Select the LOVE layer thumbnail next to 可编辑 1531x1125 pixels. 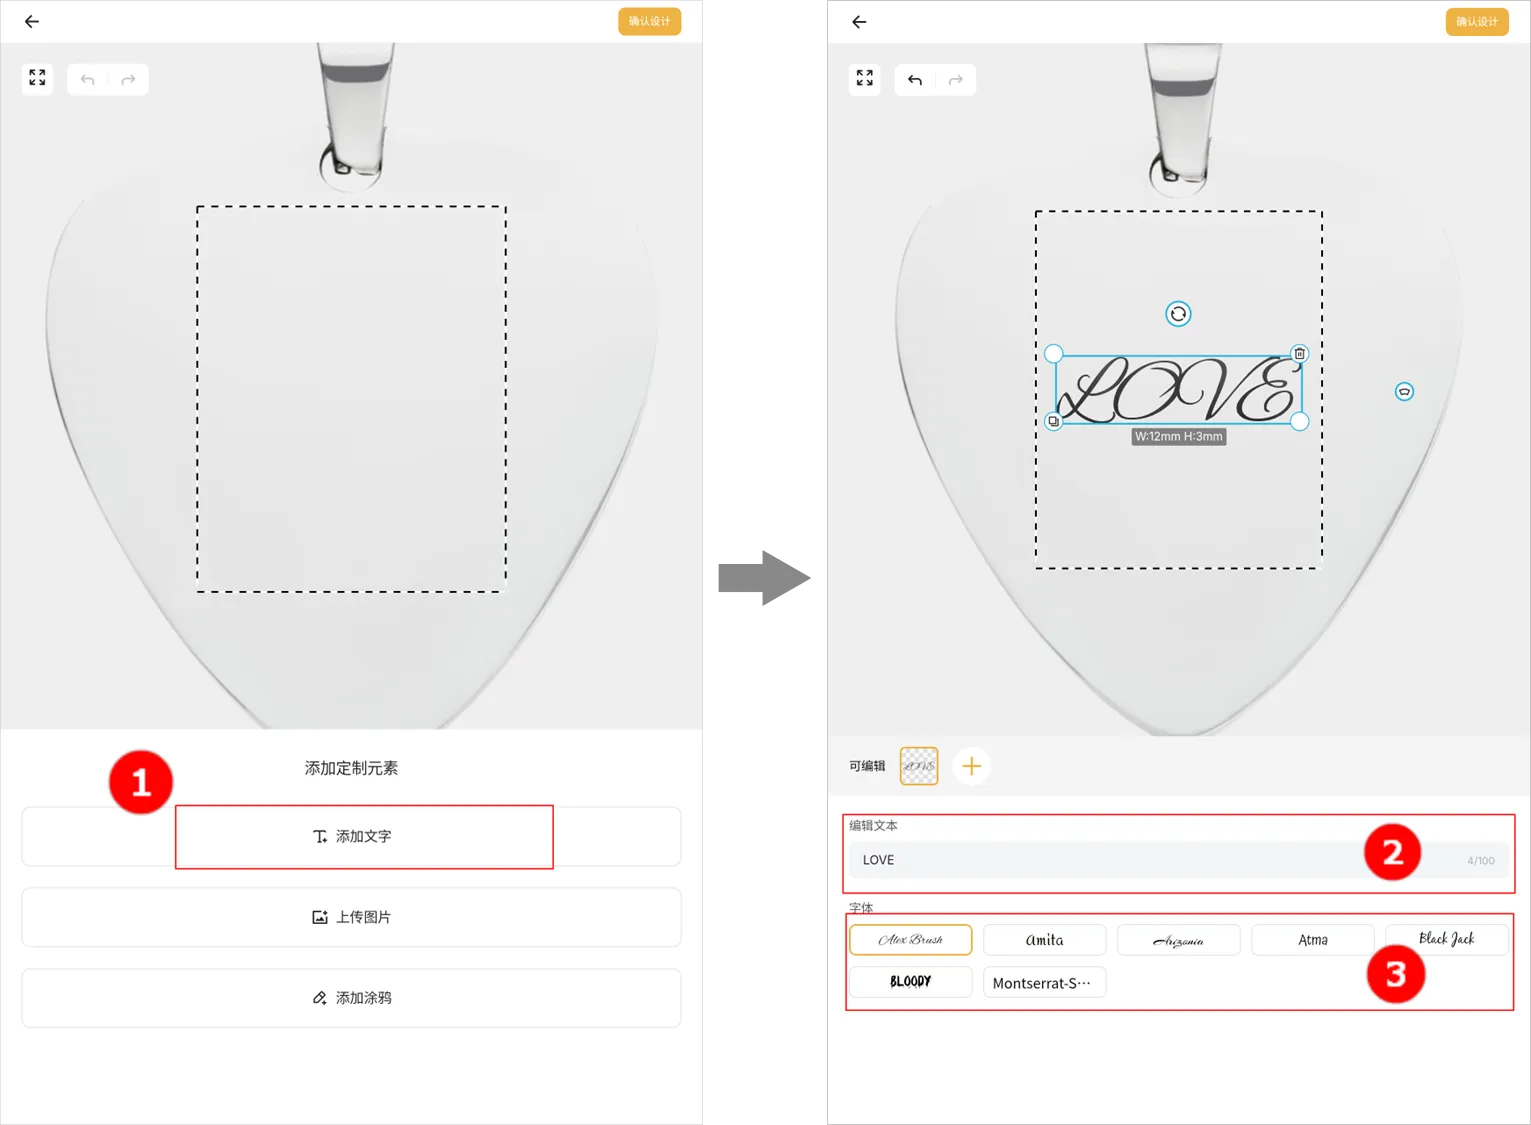point(918,766)
